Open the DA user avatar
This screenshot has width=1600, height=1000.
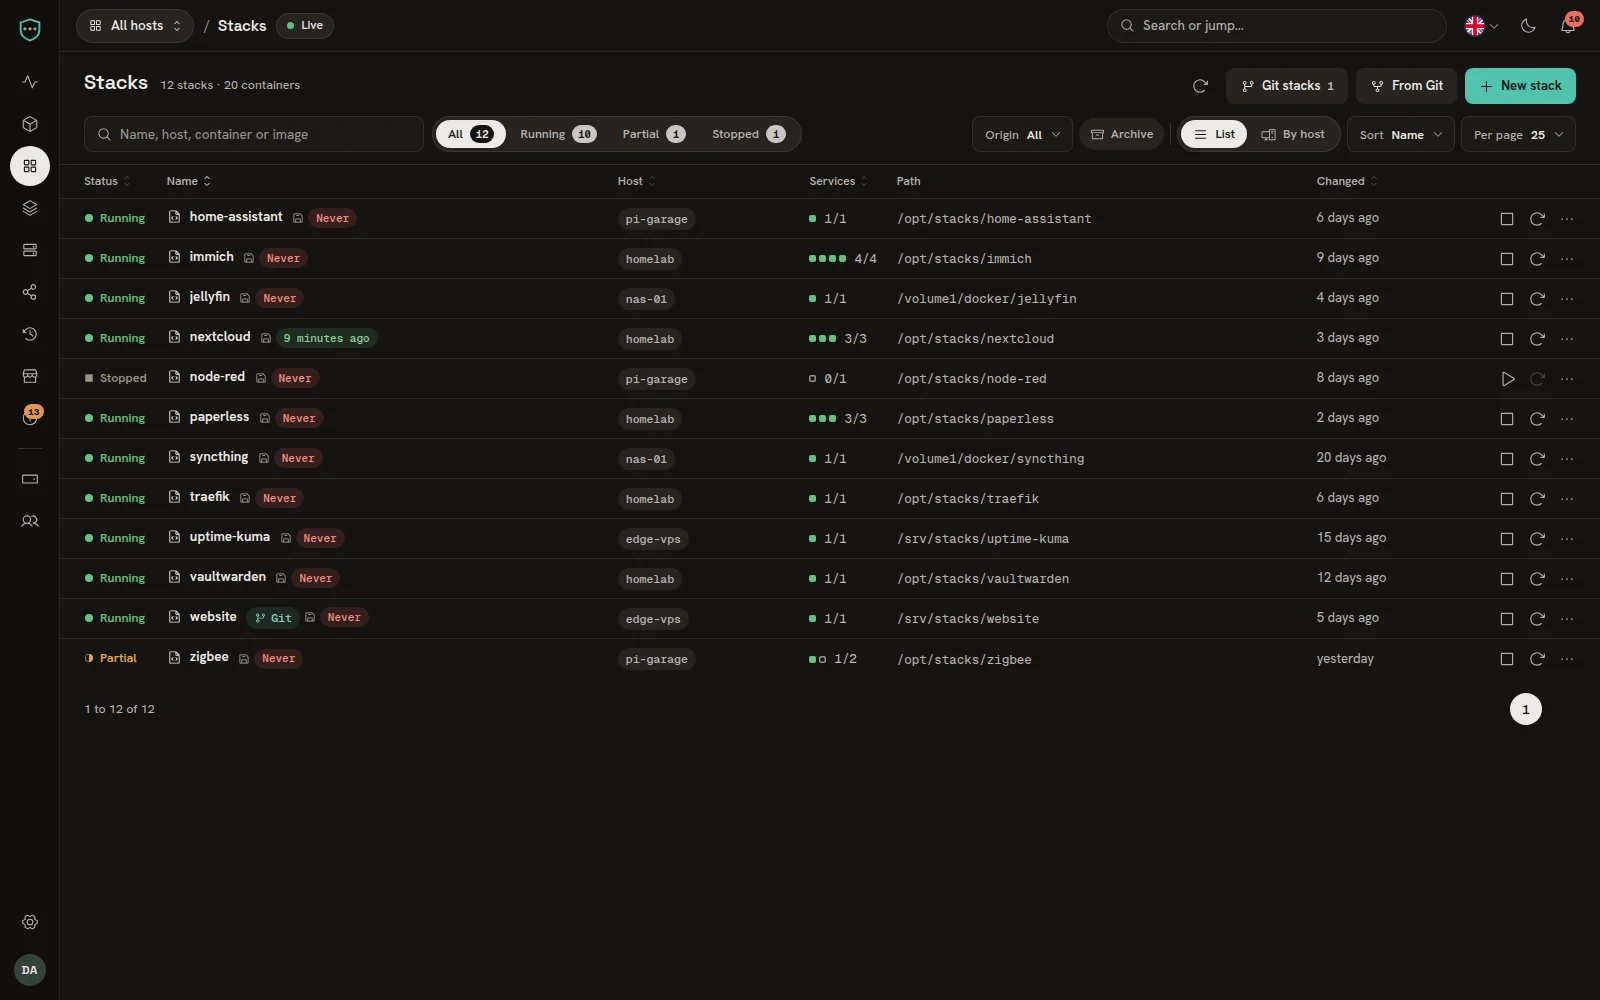[30, 970]
